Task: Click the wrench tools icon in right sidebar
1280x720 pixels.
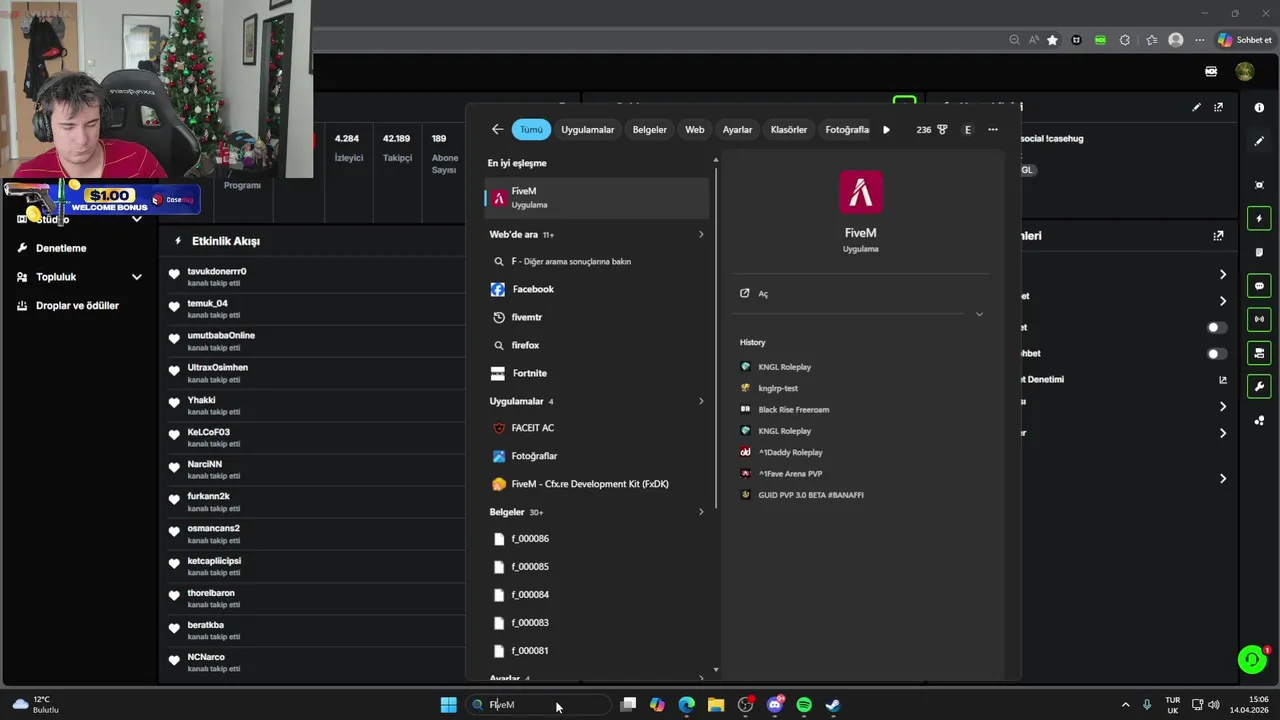Action: click(1259, 386)
